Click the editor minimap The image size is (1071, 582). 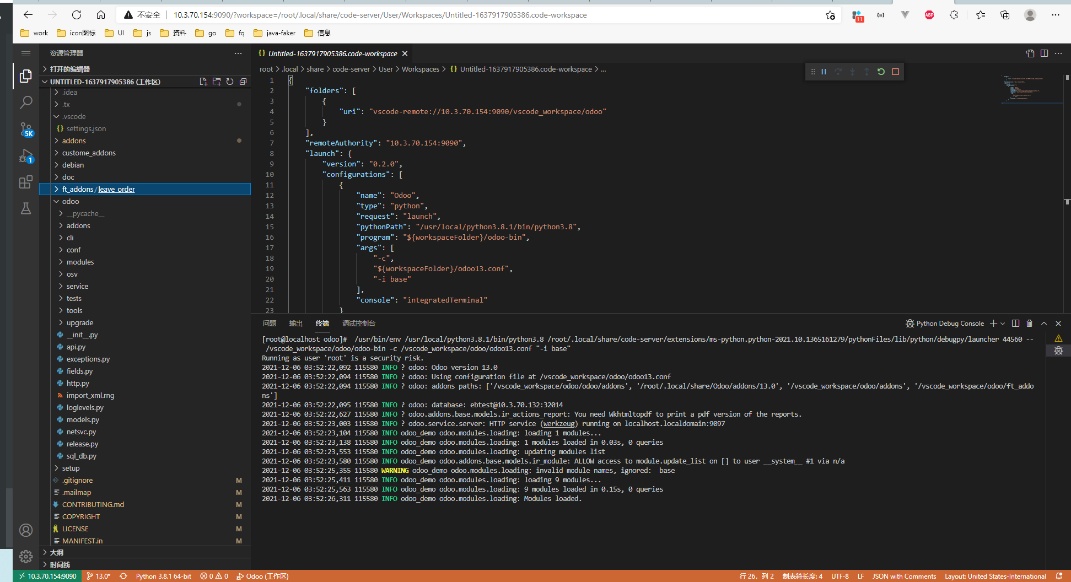click(x=1031, y=89)
